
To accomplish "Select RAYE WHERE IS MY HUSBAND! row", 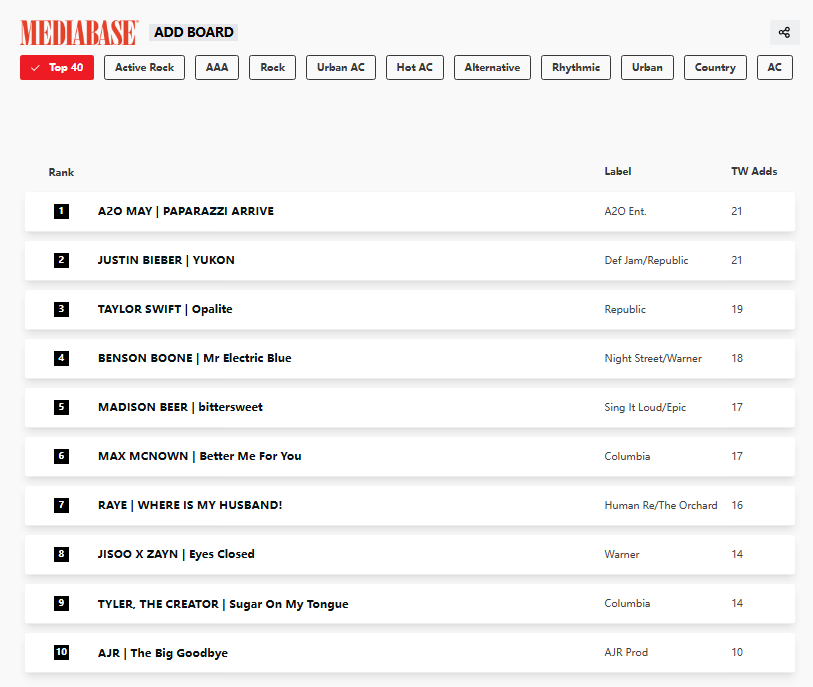I will (x=190, y=505).
